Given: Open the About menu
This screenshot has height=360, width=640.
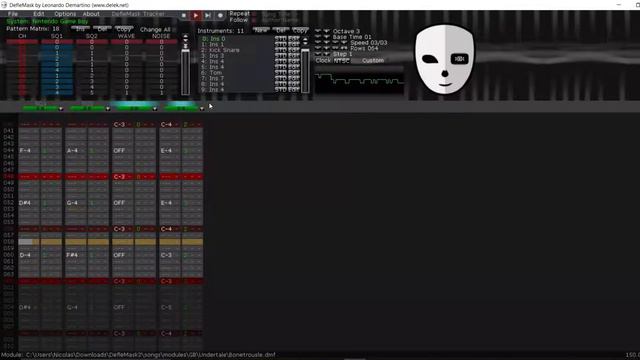Looking at the screenshot, I should tap(91, 14).
